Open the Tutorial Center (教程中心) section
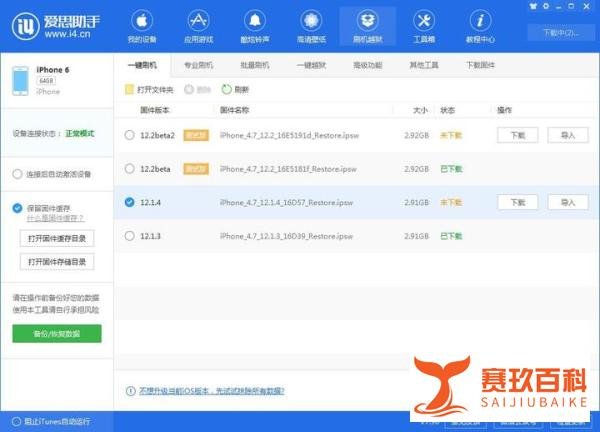Viewport: 600px width, 432px height. pos(480,27)
